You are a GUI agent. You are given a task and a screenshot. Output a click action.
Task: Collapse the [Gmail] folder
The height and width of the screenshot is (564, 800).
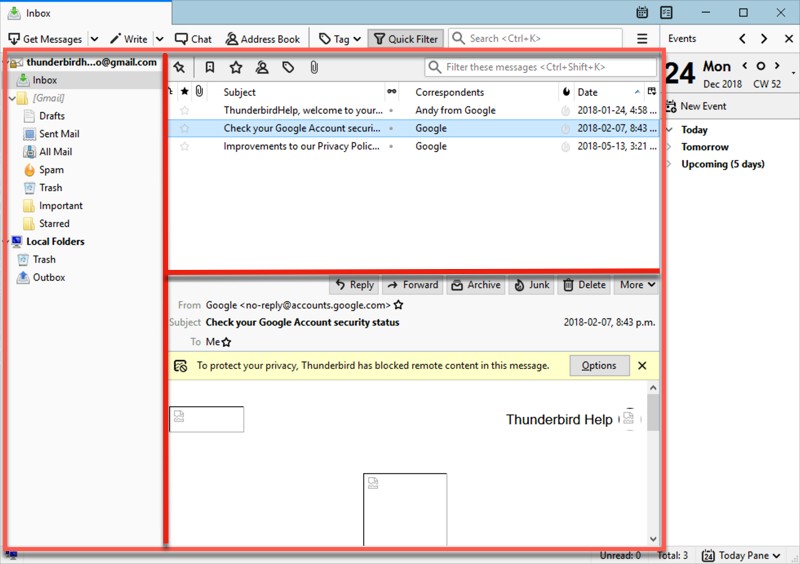12,99
